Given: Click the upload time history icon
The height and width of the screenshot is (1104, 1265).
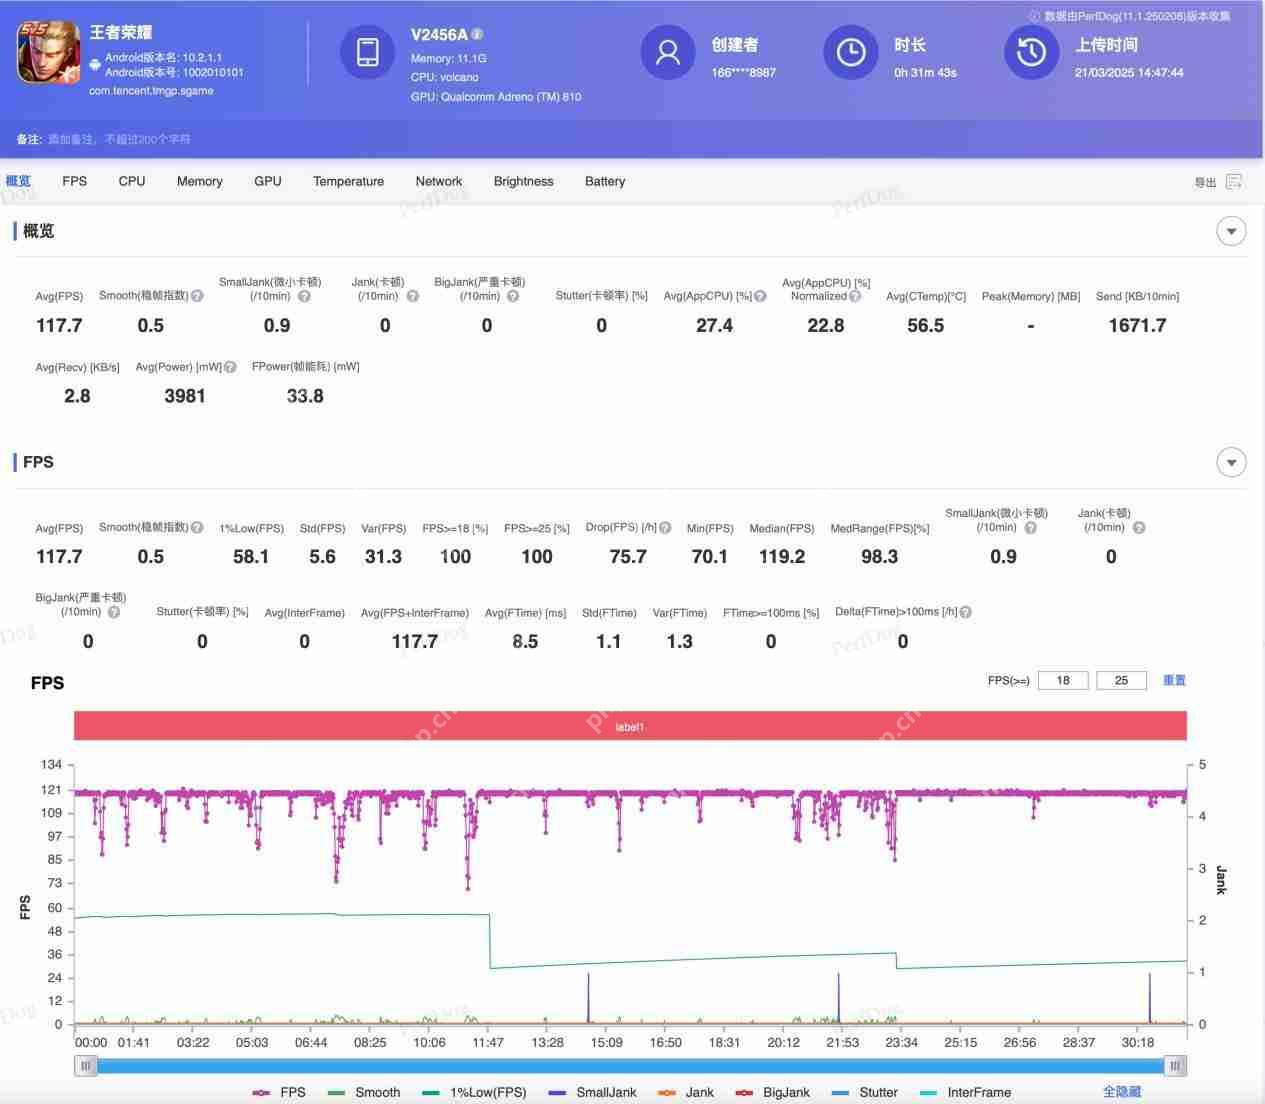Looking at the screenshot, I should click(x=1031, y=52).
